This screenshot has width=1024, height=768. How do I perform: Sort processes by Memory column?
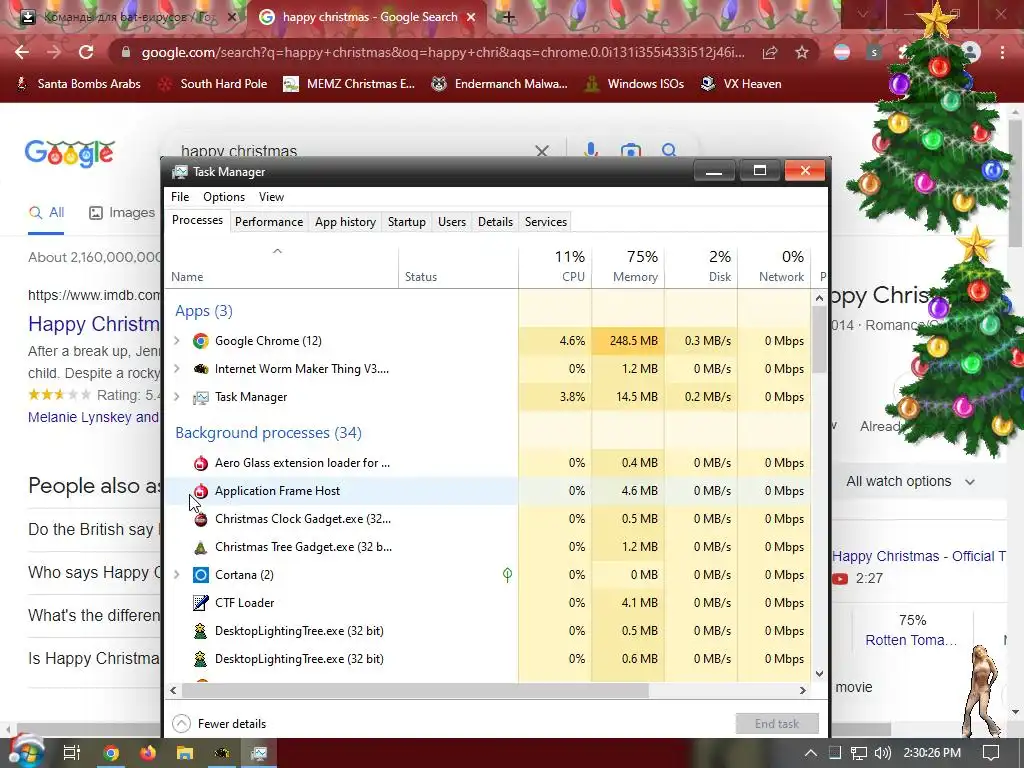628,266
